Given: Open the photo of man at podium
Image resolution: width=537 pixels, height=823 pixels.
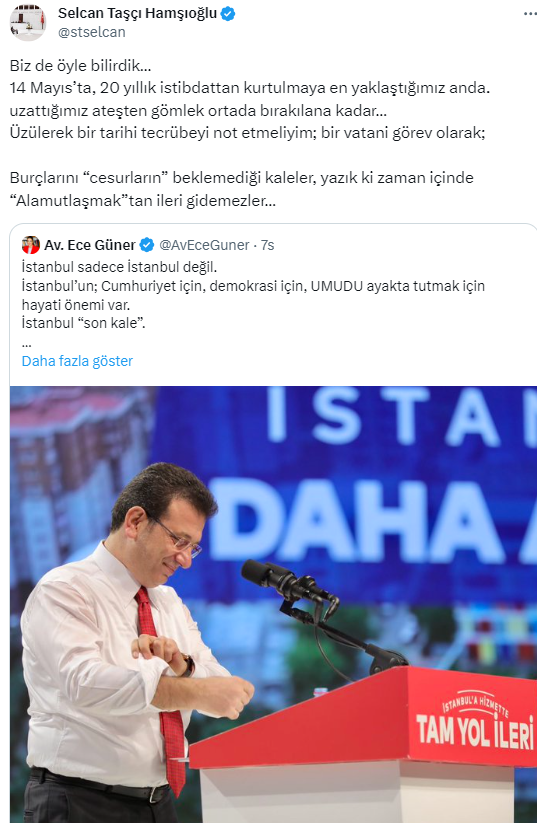Looking at the screenshot, I should [x=273, y=605].
